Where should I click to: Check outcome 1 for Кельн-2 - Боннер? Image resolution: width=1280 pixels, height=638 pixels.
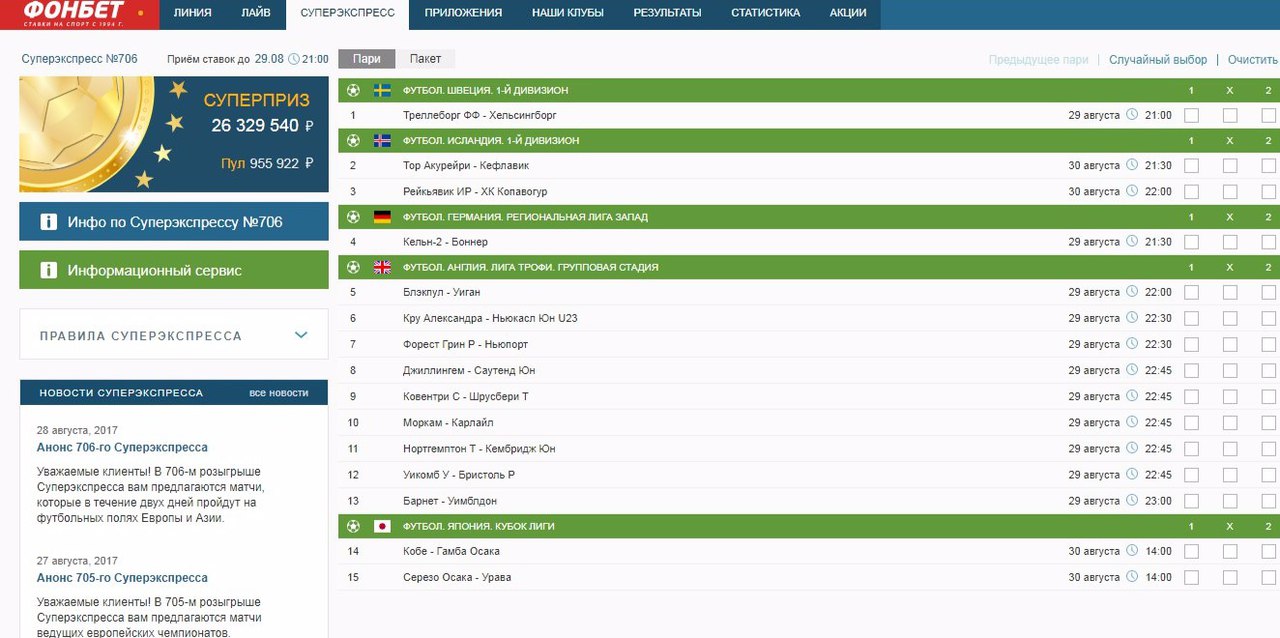click(1191, 242)
